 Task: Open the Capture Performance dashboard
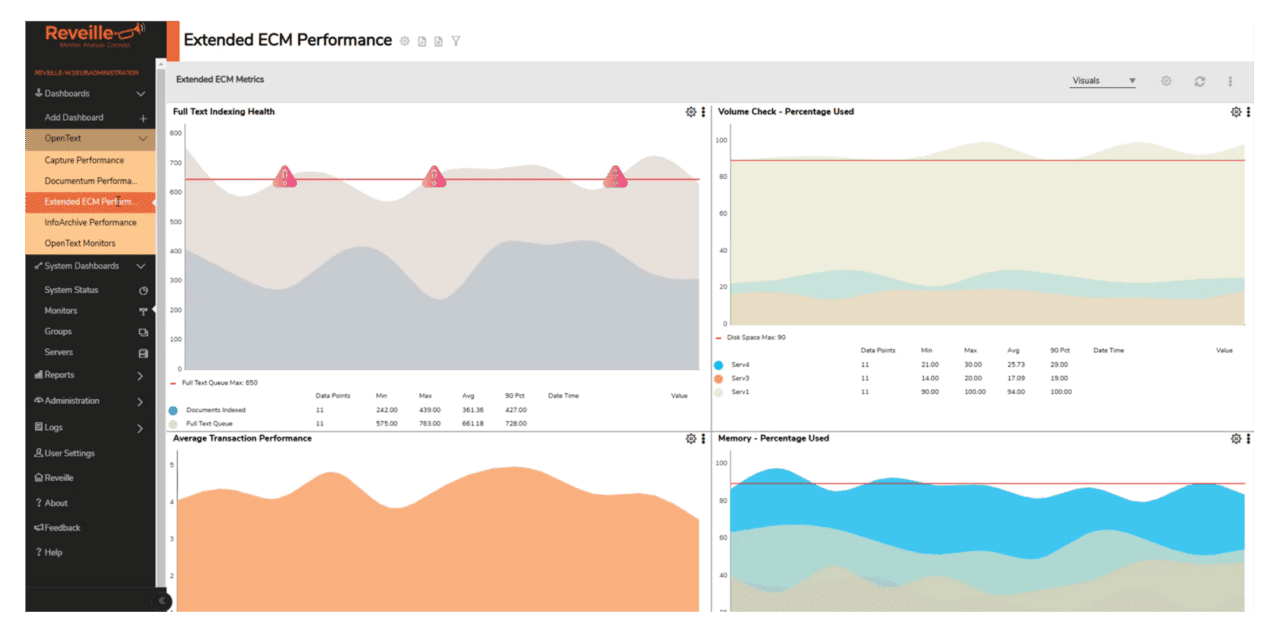pos(83,160)
